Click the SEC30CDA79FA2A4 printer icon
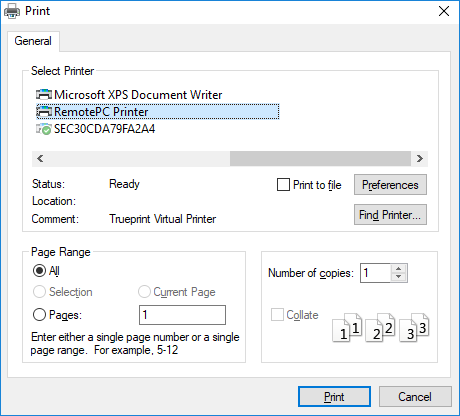 tap(44, 129)
